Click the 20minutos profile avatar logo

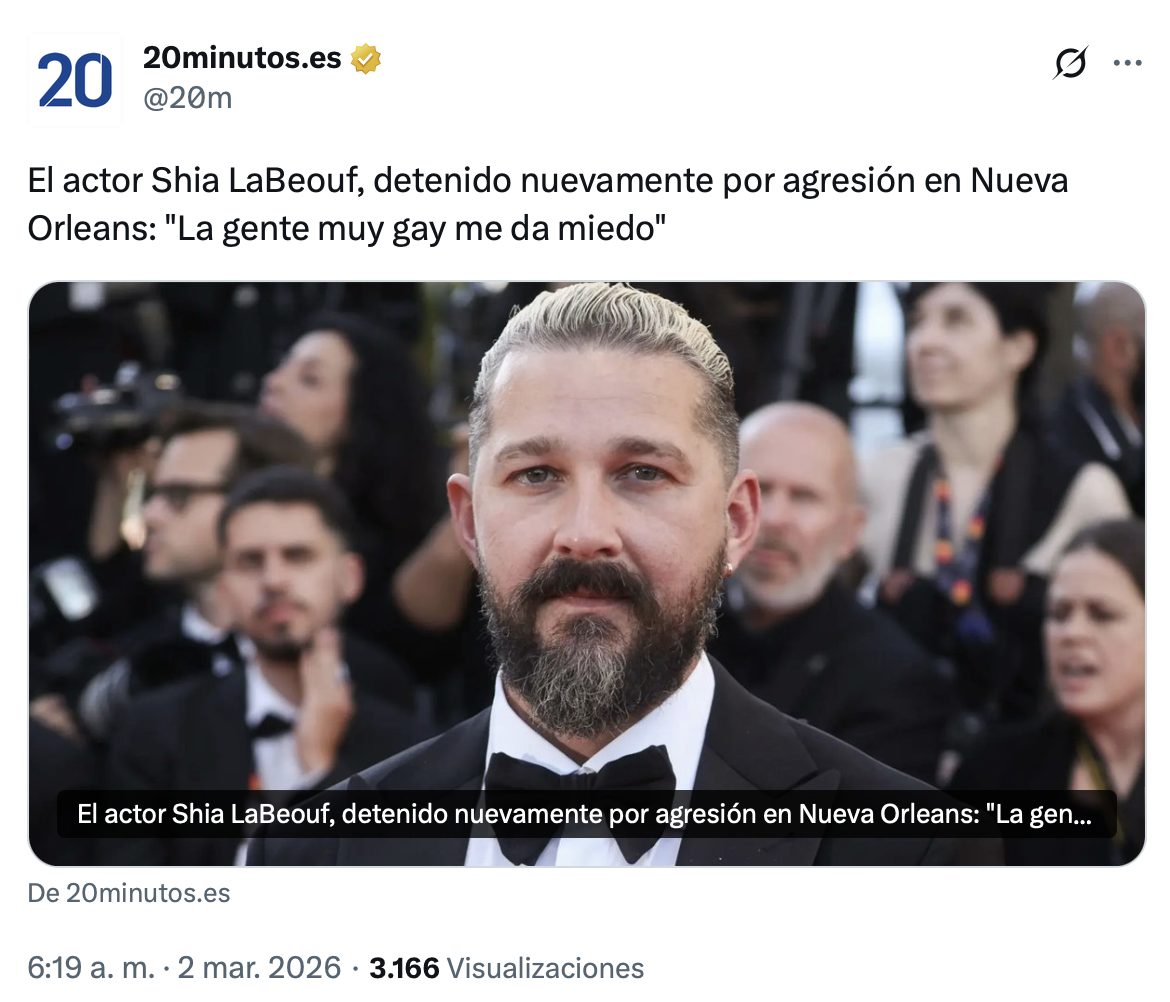pyautogui.click(x=75, y=80)
